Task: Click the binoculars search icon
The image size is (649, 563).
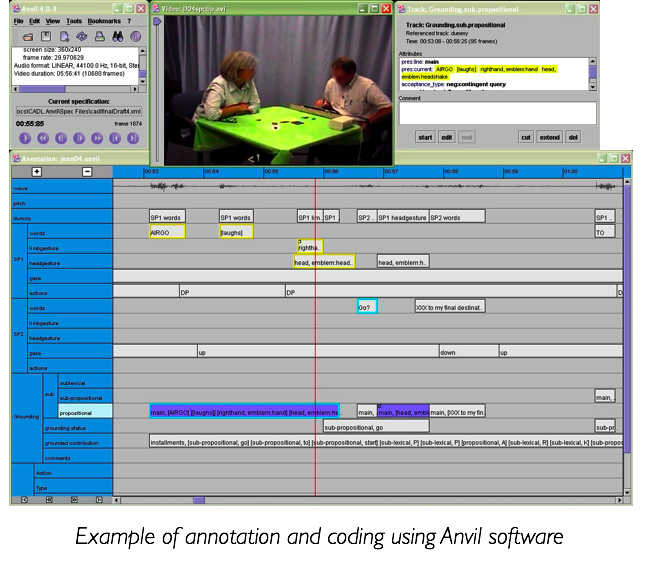Action: point(116,36)
